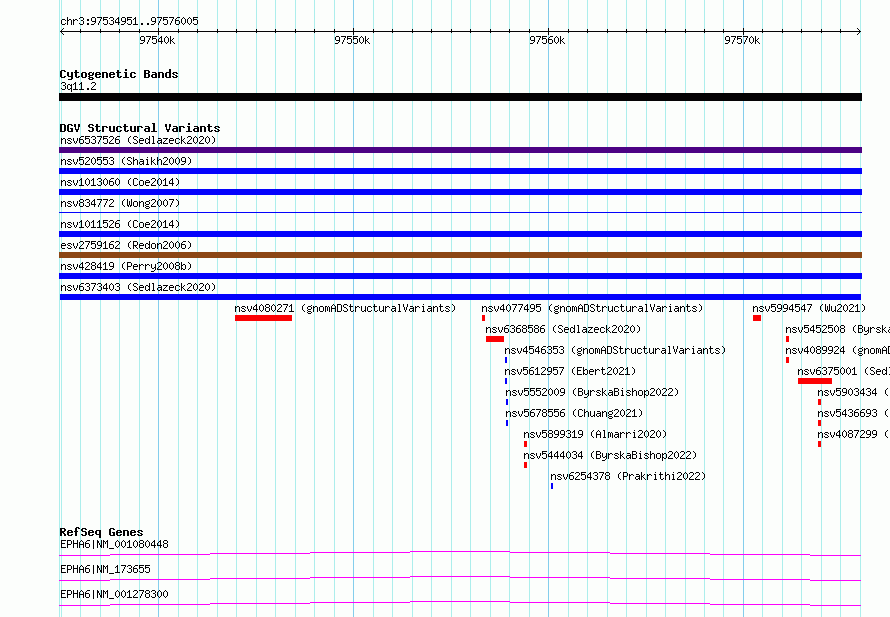Open the nsv5612957 (Ebert2021) label
The image size is (890, 617).
point(570,371)
